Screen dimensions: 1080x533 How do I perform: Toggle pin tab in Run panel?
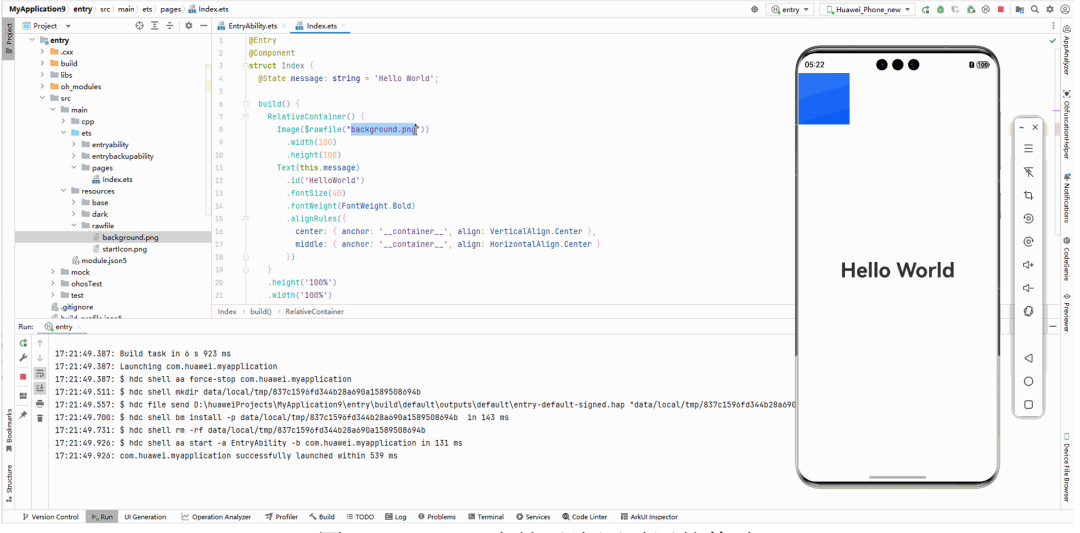point(23,415)
